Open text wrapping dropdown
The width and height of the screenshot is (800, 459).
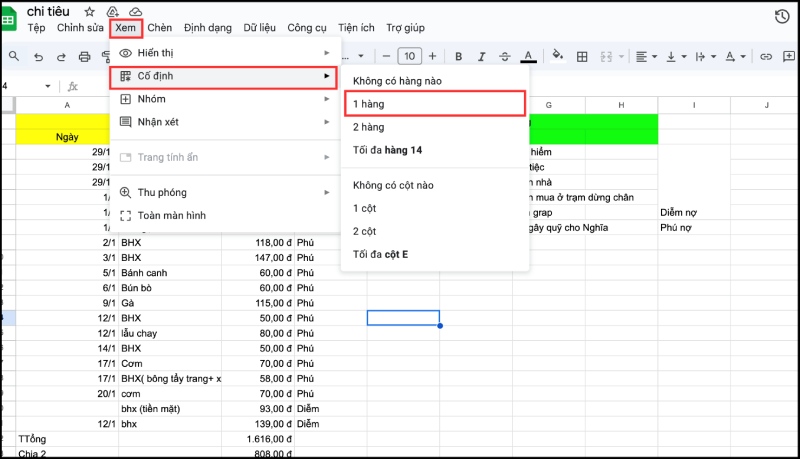(x=706, y=57)
